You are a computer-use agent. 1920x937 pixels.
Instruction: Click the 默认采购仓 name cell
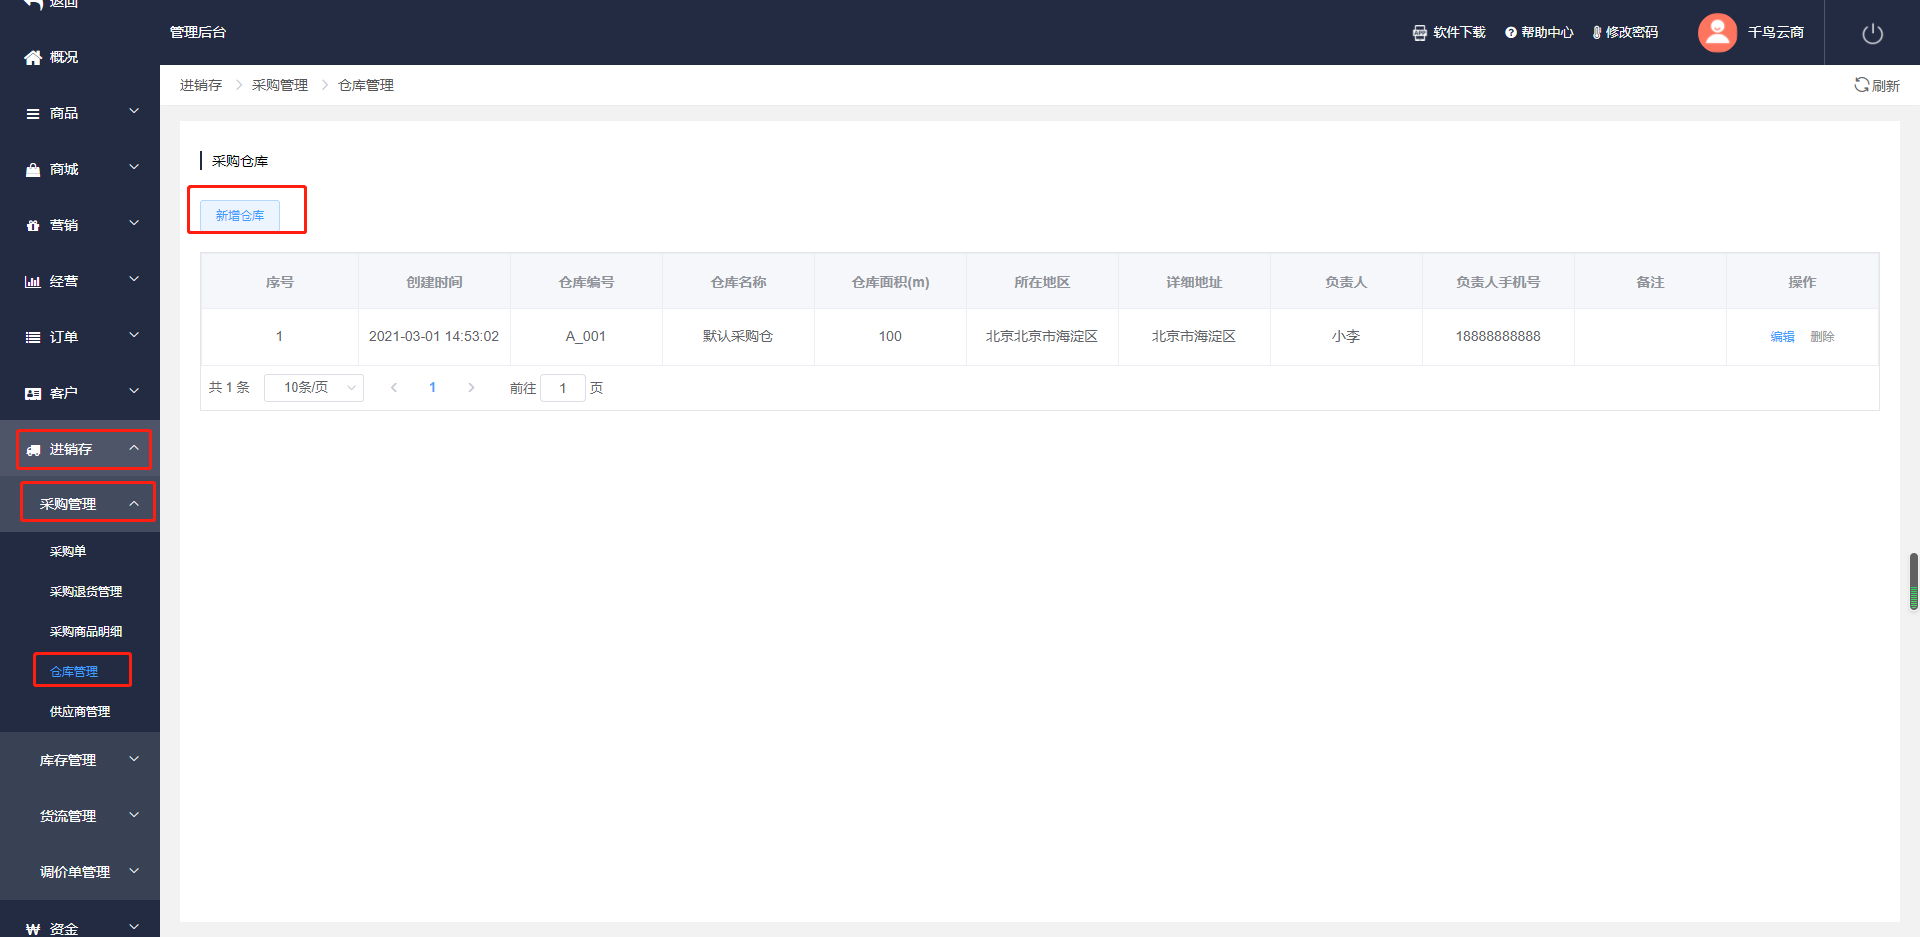coord(738,337)
